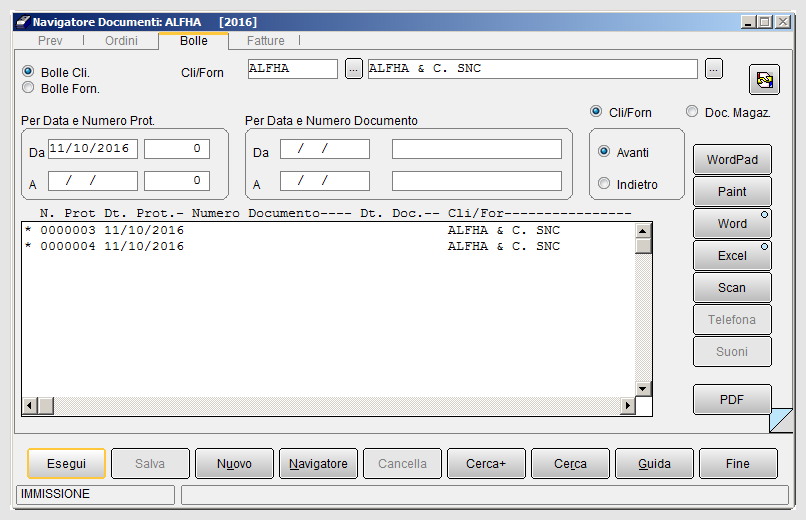Click the document transfer icon at top right
This screenshot has height=520, width=806.
pos(764,80)
